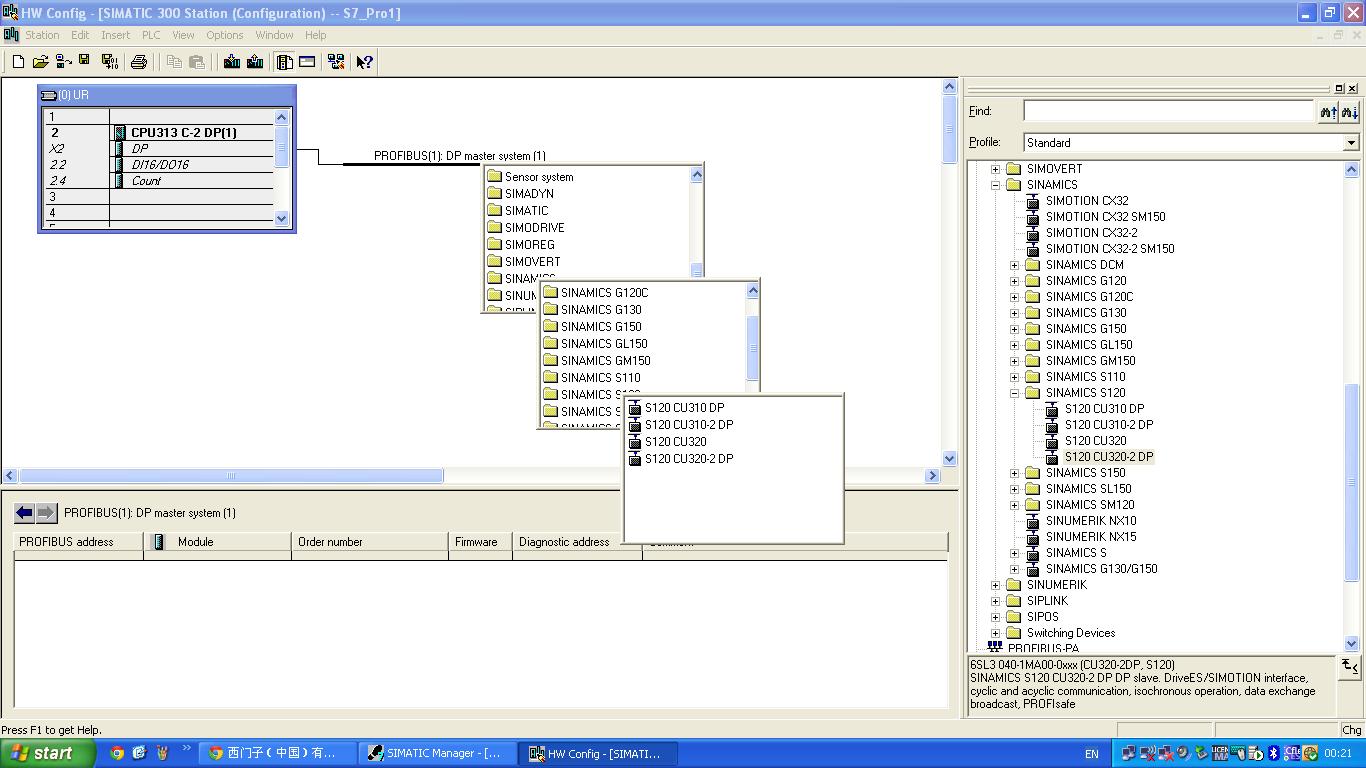Toggle the hardware Catalog toolbar button
This screenshot has width=1366, height=768.
point(285,62)
